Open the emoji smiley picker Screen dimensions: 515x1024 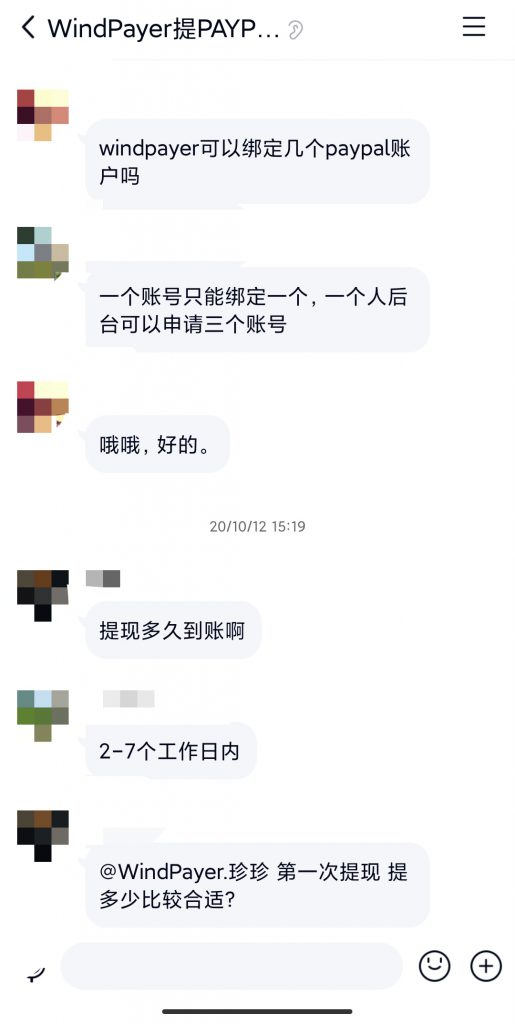coord(435,965)
